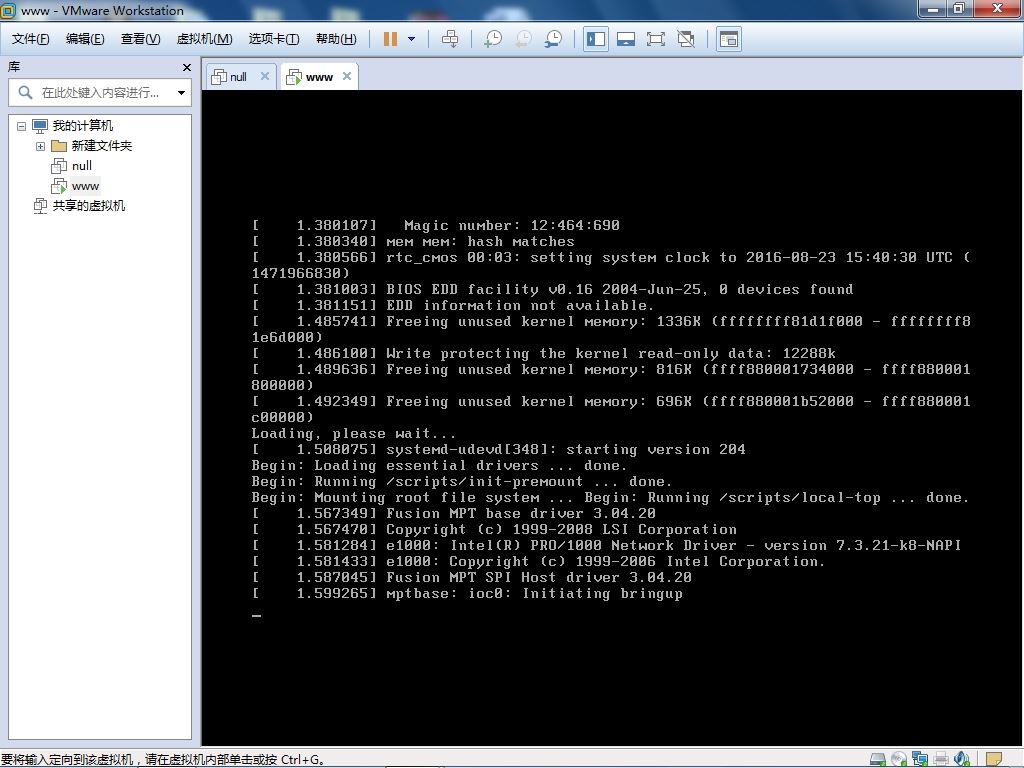Screen dimensions: 1024x768
Task: Click the 库 panel header label
Action: click(14, 67)
